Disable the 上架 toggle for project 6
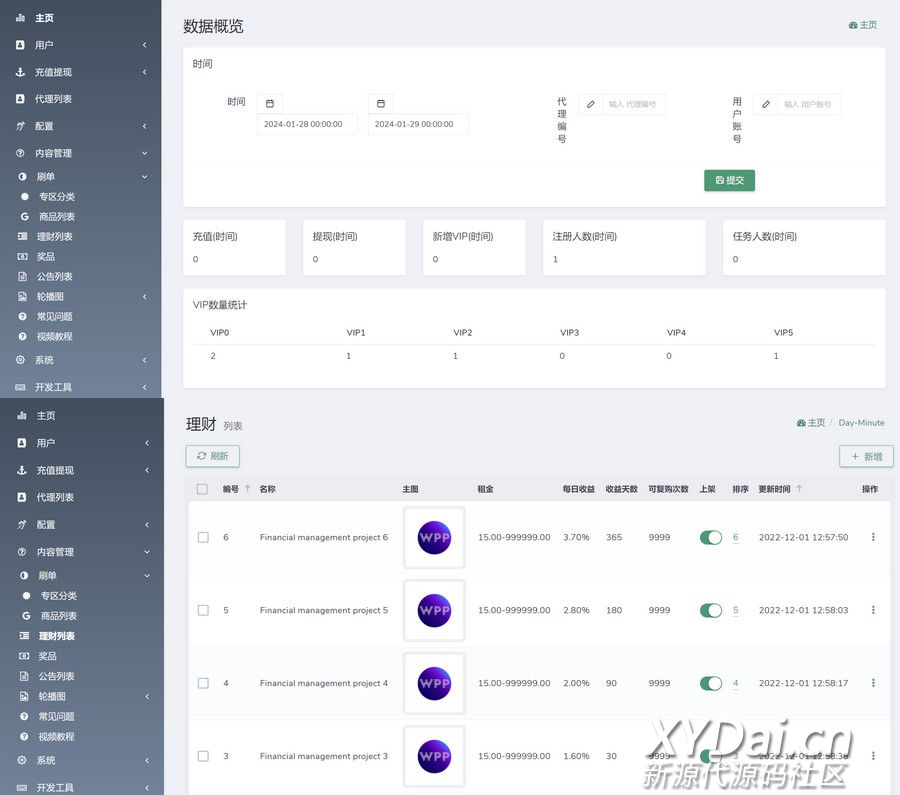This screenshot has height=795, width=900. pyautogui.click(x=710, y=537)
